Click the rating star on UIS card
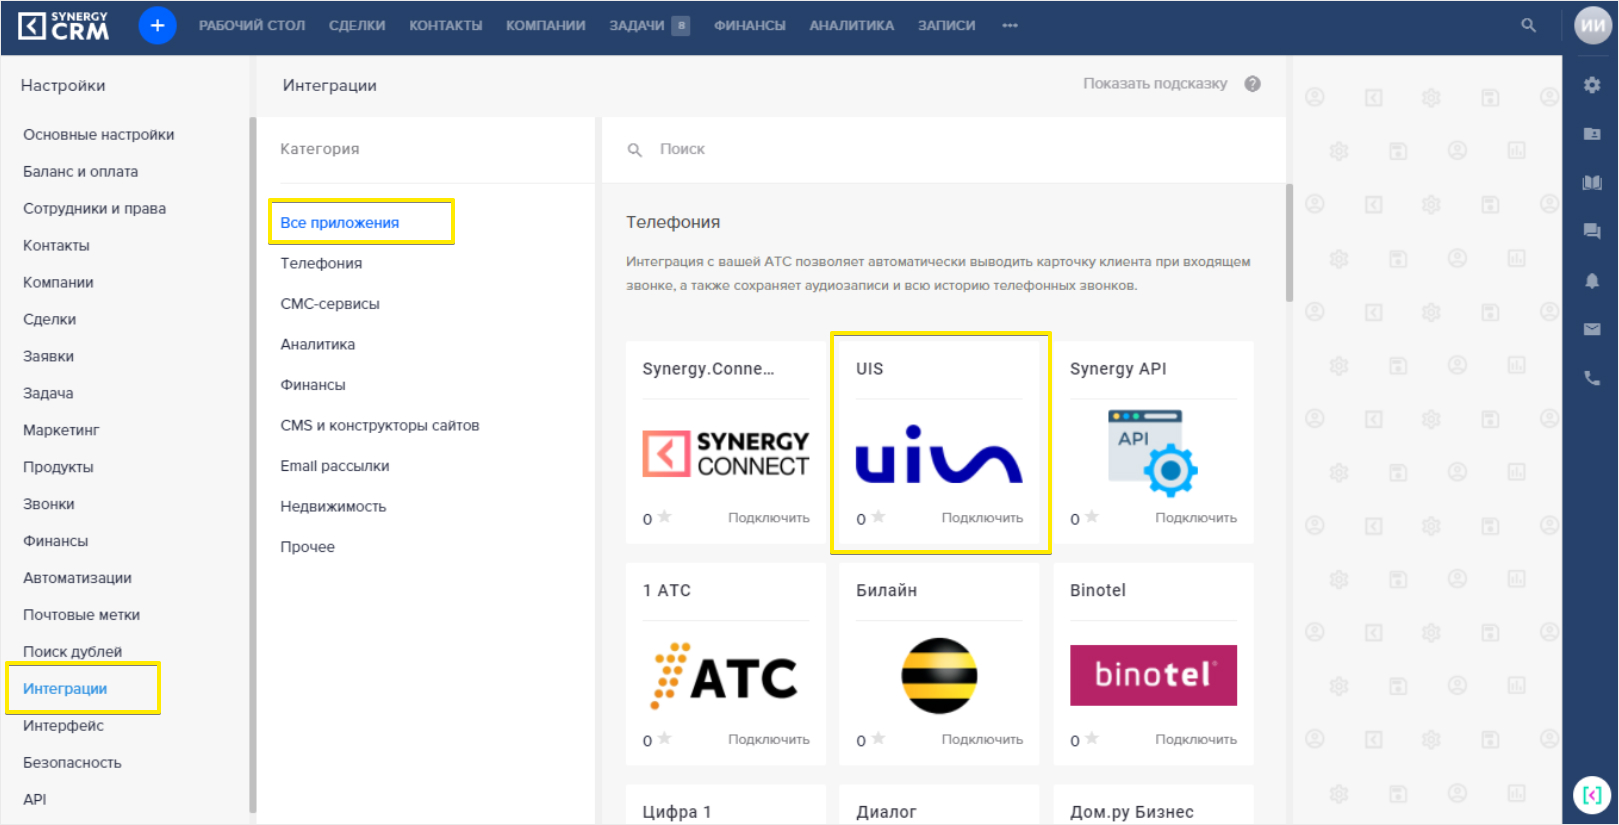 coord(878,517)
